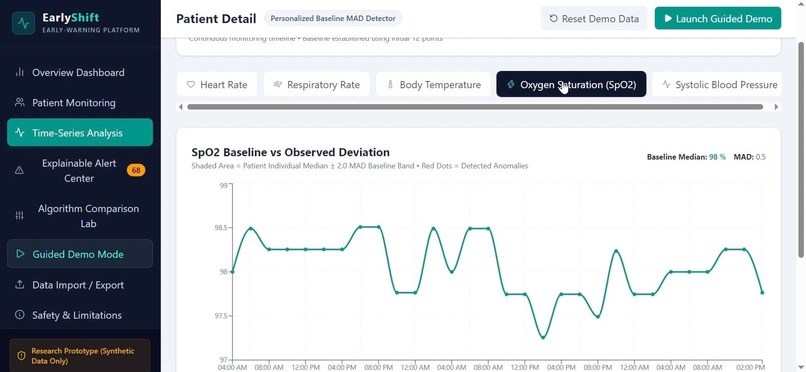Click the Patient Detail heading
This screenshot has height=372, width=806.
pyautogui.click(x=216, y=19)
